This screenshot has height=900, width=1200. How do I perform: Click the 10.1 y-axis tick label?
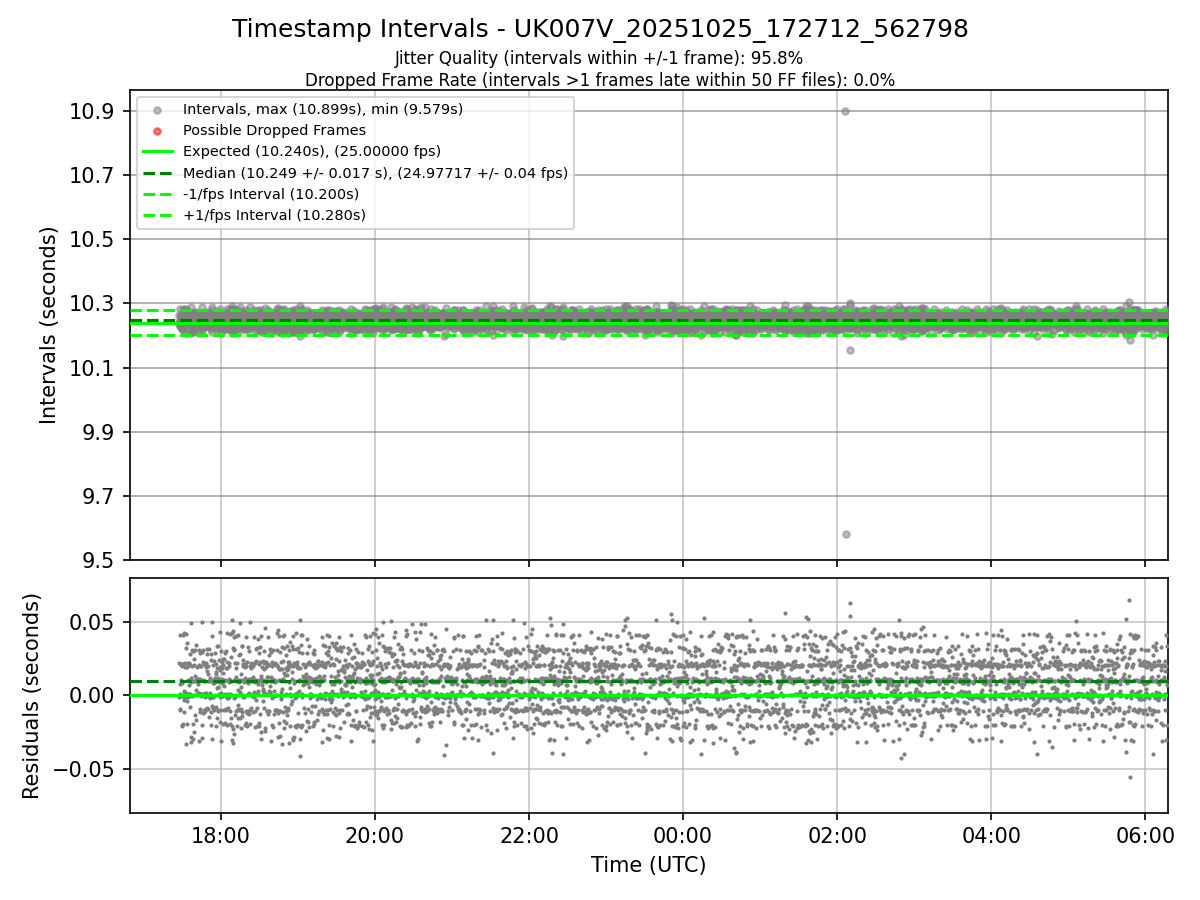pyautogui.click(x=92, y=368)
